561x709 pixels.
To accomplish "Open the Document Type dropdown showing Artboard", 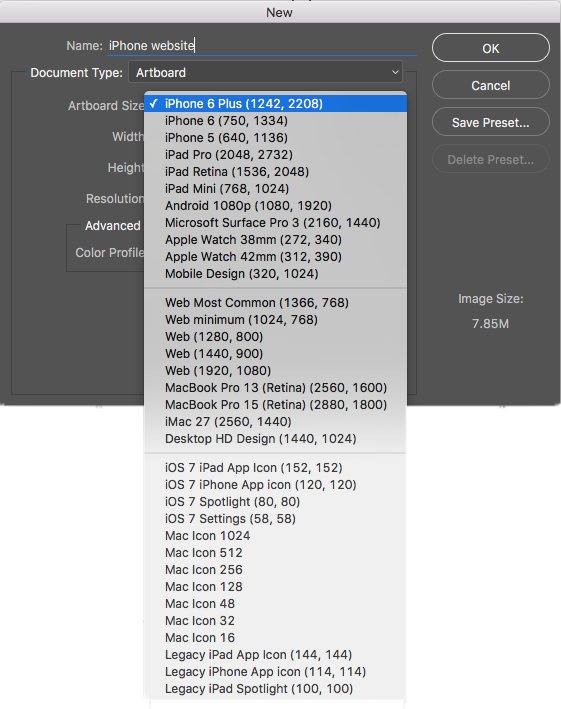I will (x=265, y=72).
